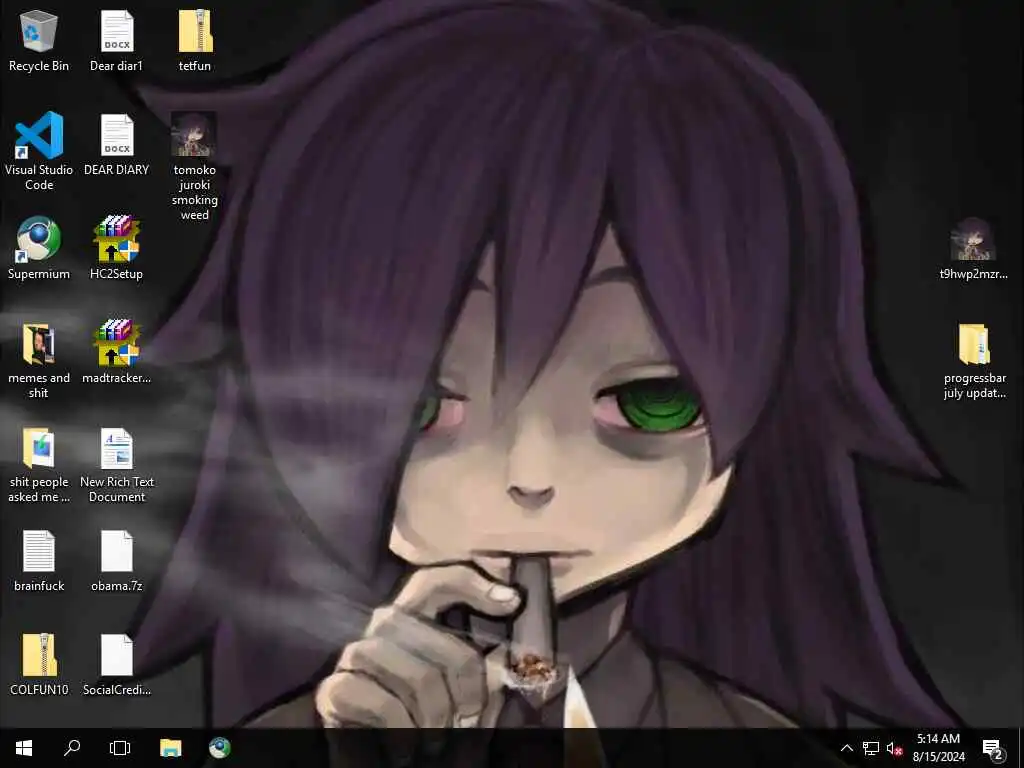Viewport: 1024px width, 768px height.
Task: Open the clock showing 5:14 AM
Action: 938,748
